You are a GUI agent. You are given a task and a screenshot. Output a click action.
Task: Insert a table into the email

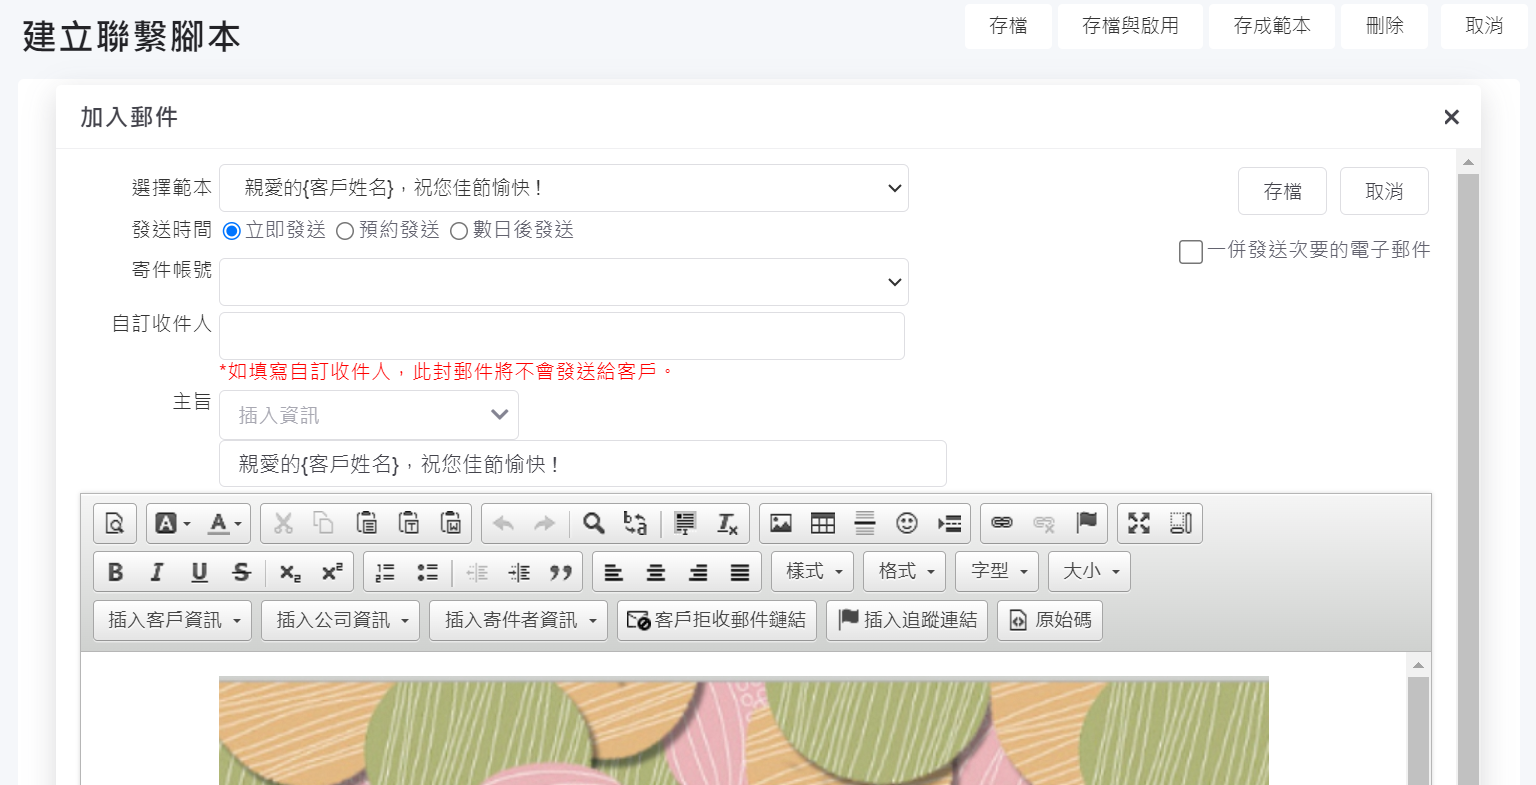(x=823, y=523)
